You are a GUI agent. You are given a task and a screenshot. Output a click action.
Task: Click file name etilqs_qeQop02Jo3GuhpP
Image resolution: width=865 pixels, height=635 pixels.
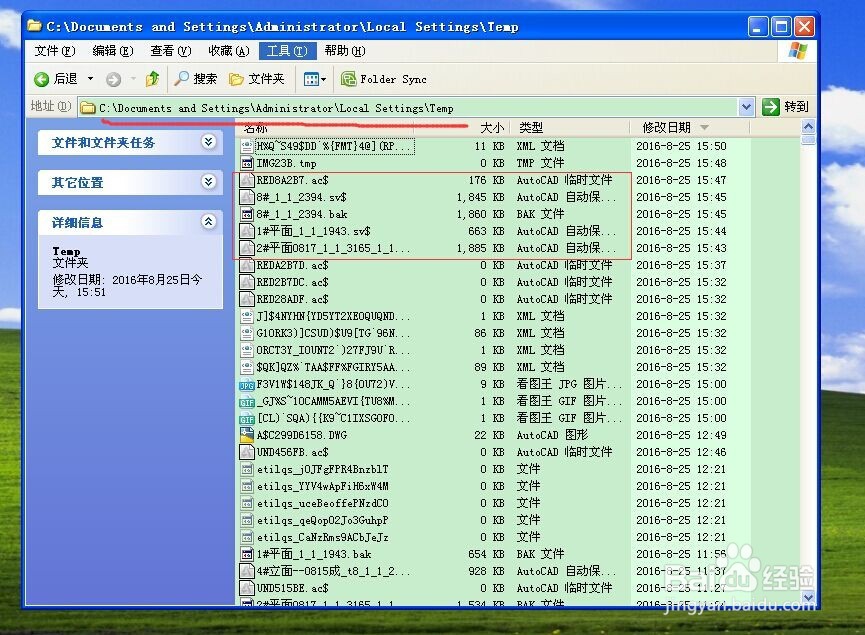click(323, 520)
